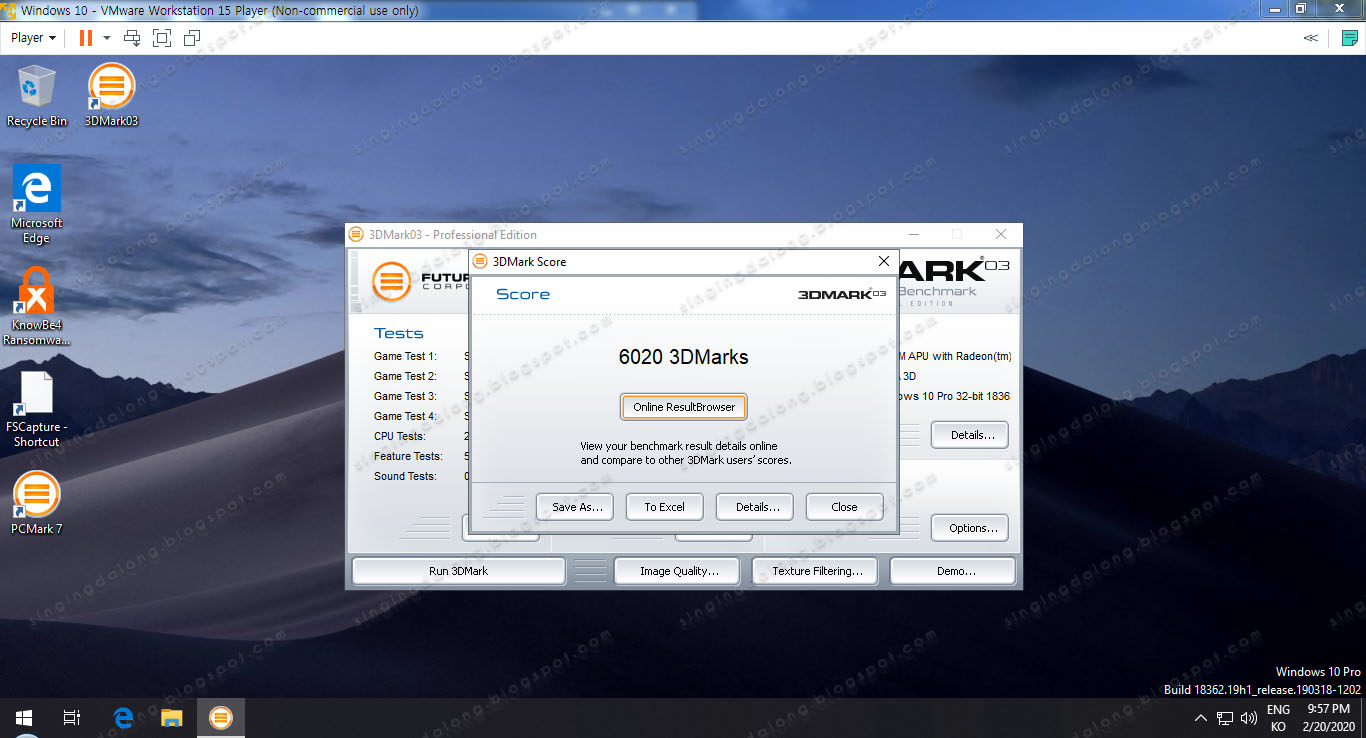Click the Game Test 4 label
Viewport: 1366px width, 738px height.
tap(405, 416)
